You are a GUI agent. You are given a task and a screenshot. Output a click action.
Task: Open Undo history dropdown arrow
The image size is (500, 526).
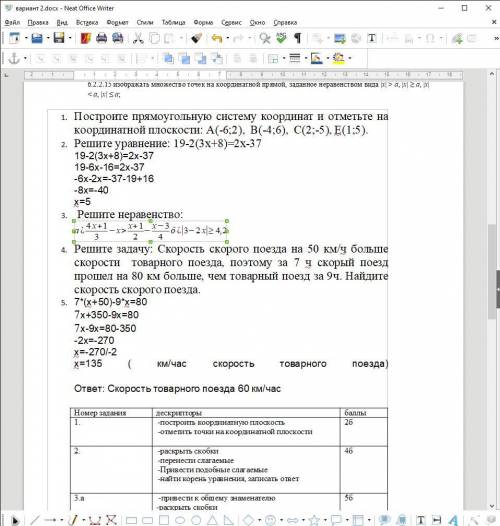[228, 38]
